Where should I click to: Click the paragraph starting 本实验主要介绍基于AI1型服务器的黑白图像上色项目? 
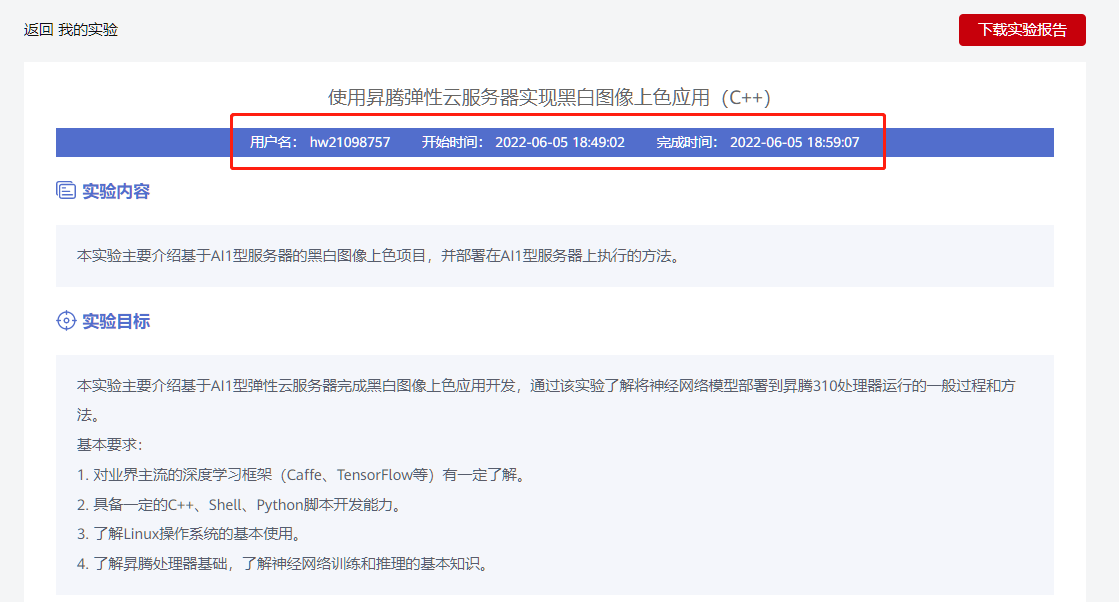pyautogui.click(x=378, y=256)
